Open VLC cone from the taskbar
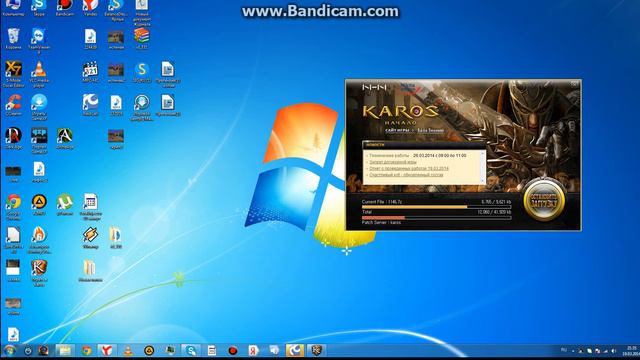 128,351
